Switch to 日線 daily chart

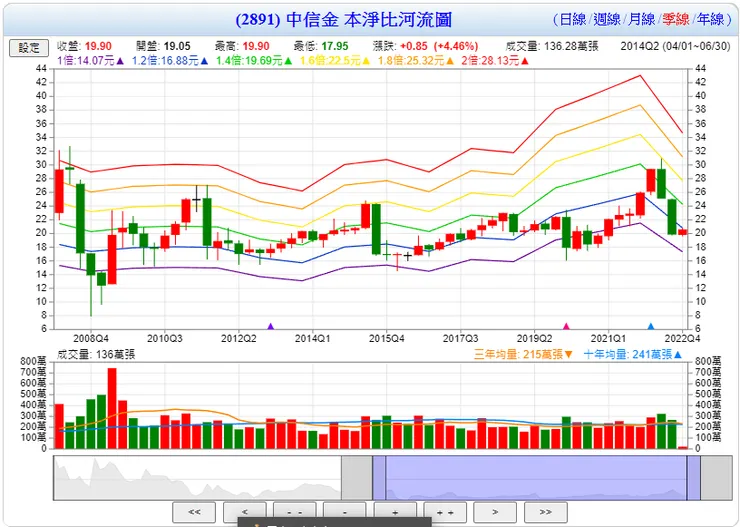pyautogui.click(x=572, y=19)
